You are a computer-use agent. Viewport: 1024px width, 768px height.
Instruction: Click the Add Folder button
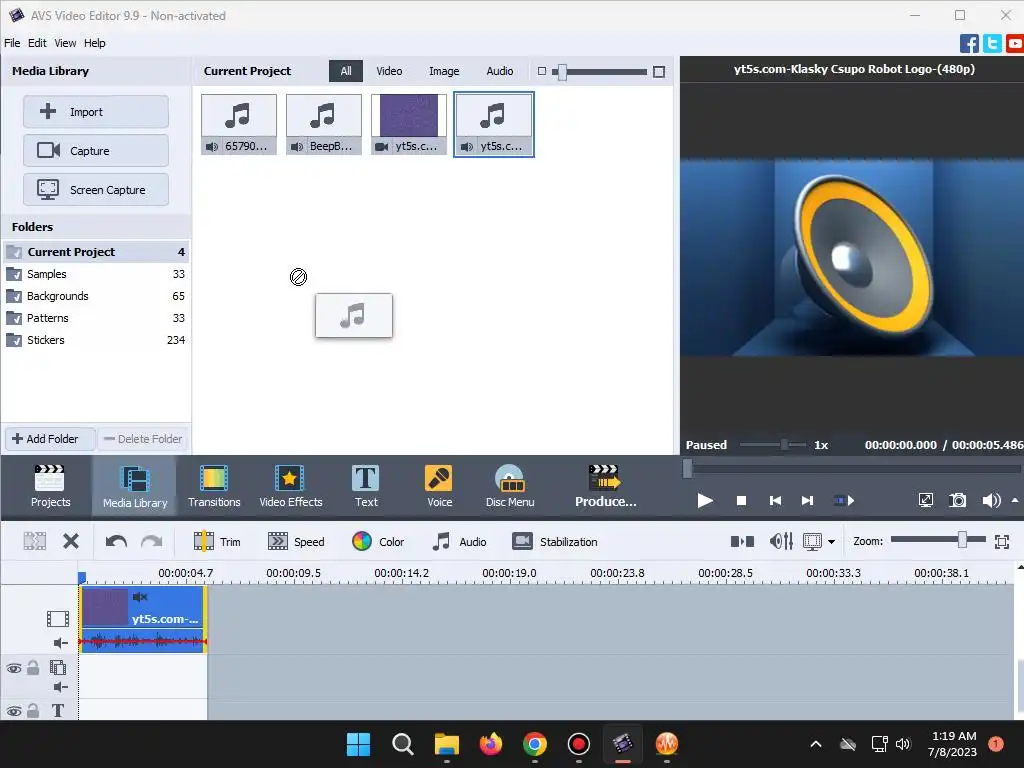point(50,439)
